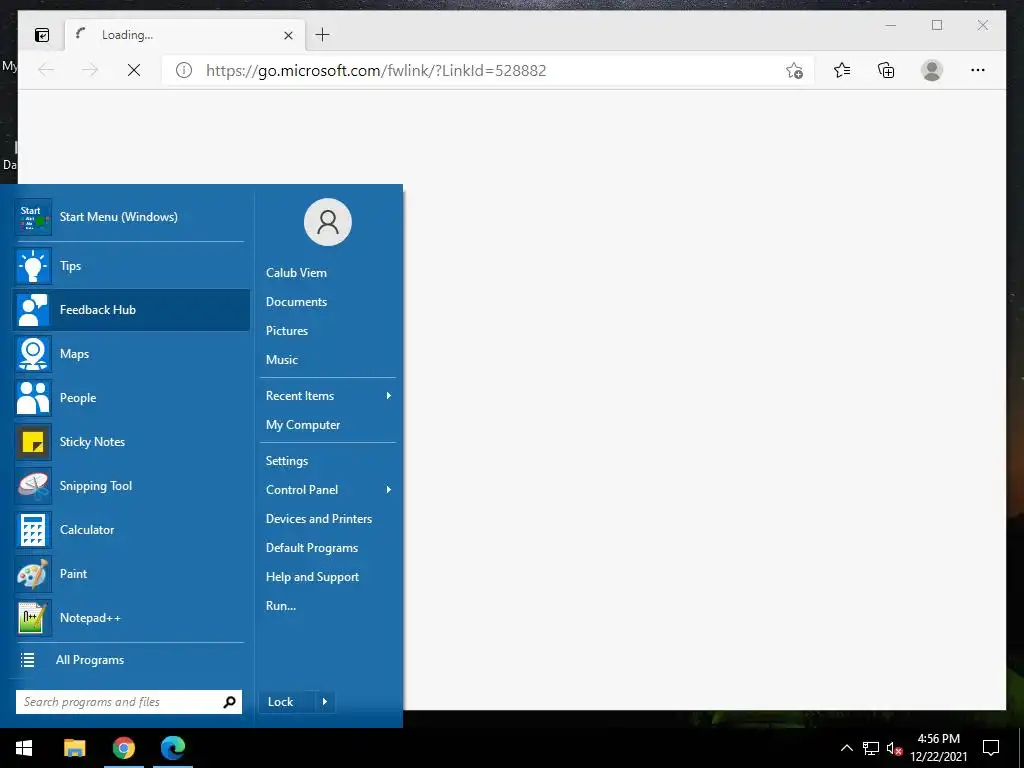Viewport: 1024px width, 768px height.
Task: Click the Windows Start button
Action: coord(24,748)
